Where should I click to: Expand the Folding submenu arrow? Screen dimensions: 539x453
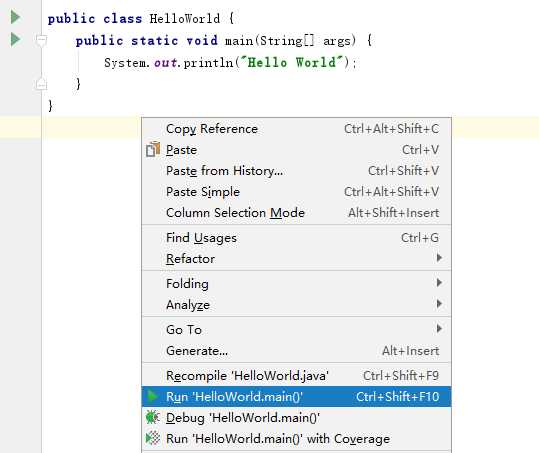pos(439,283)
